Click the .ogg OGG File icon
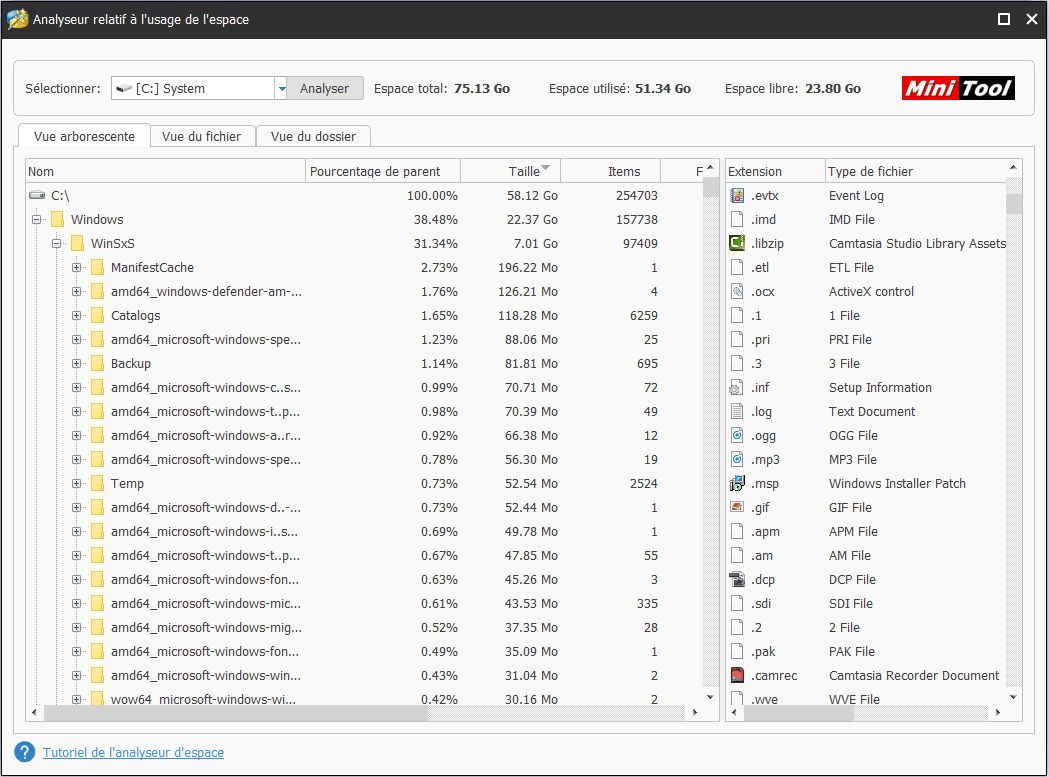 coord(738,435)
